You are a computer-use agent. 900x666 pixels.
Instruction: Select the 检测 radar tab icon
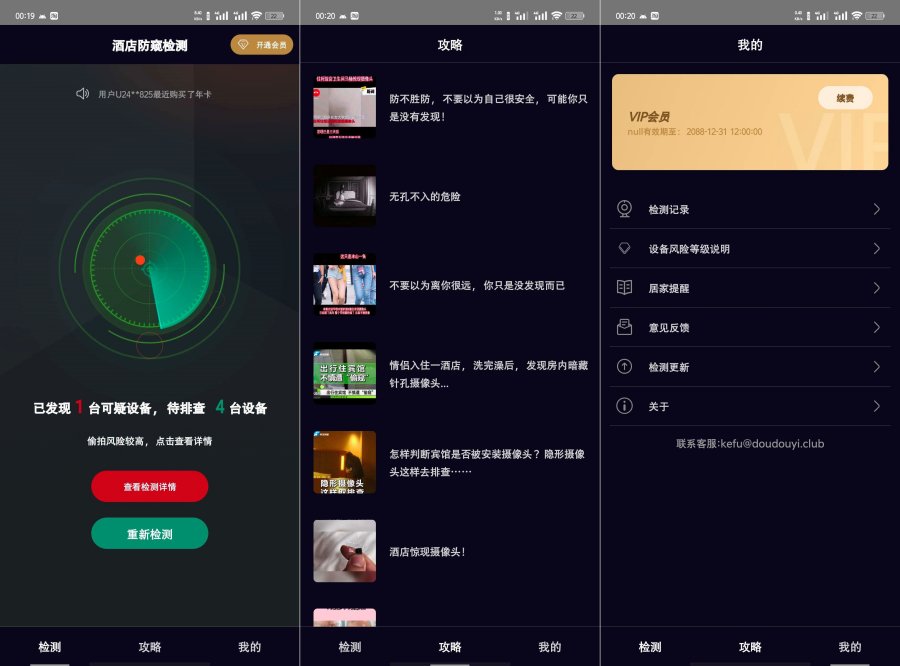point(50,647)
